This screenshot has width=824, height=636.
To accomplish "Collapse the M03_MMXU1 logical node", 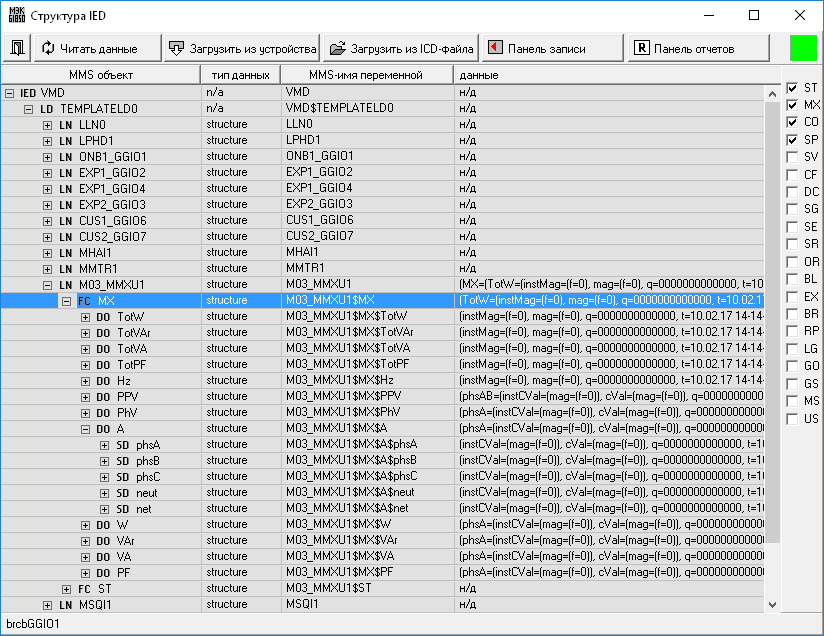I will click(x=47, y=284).
